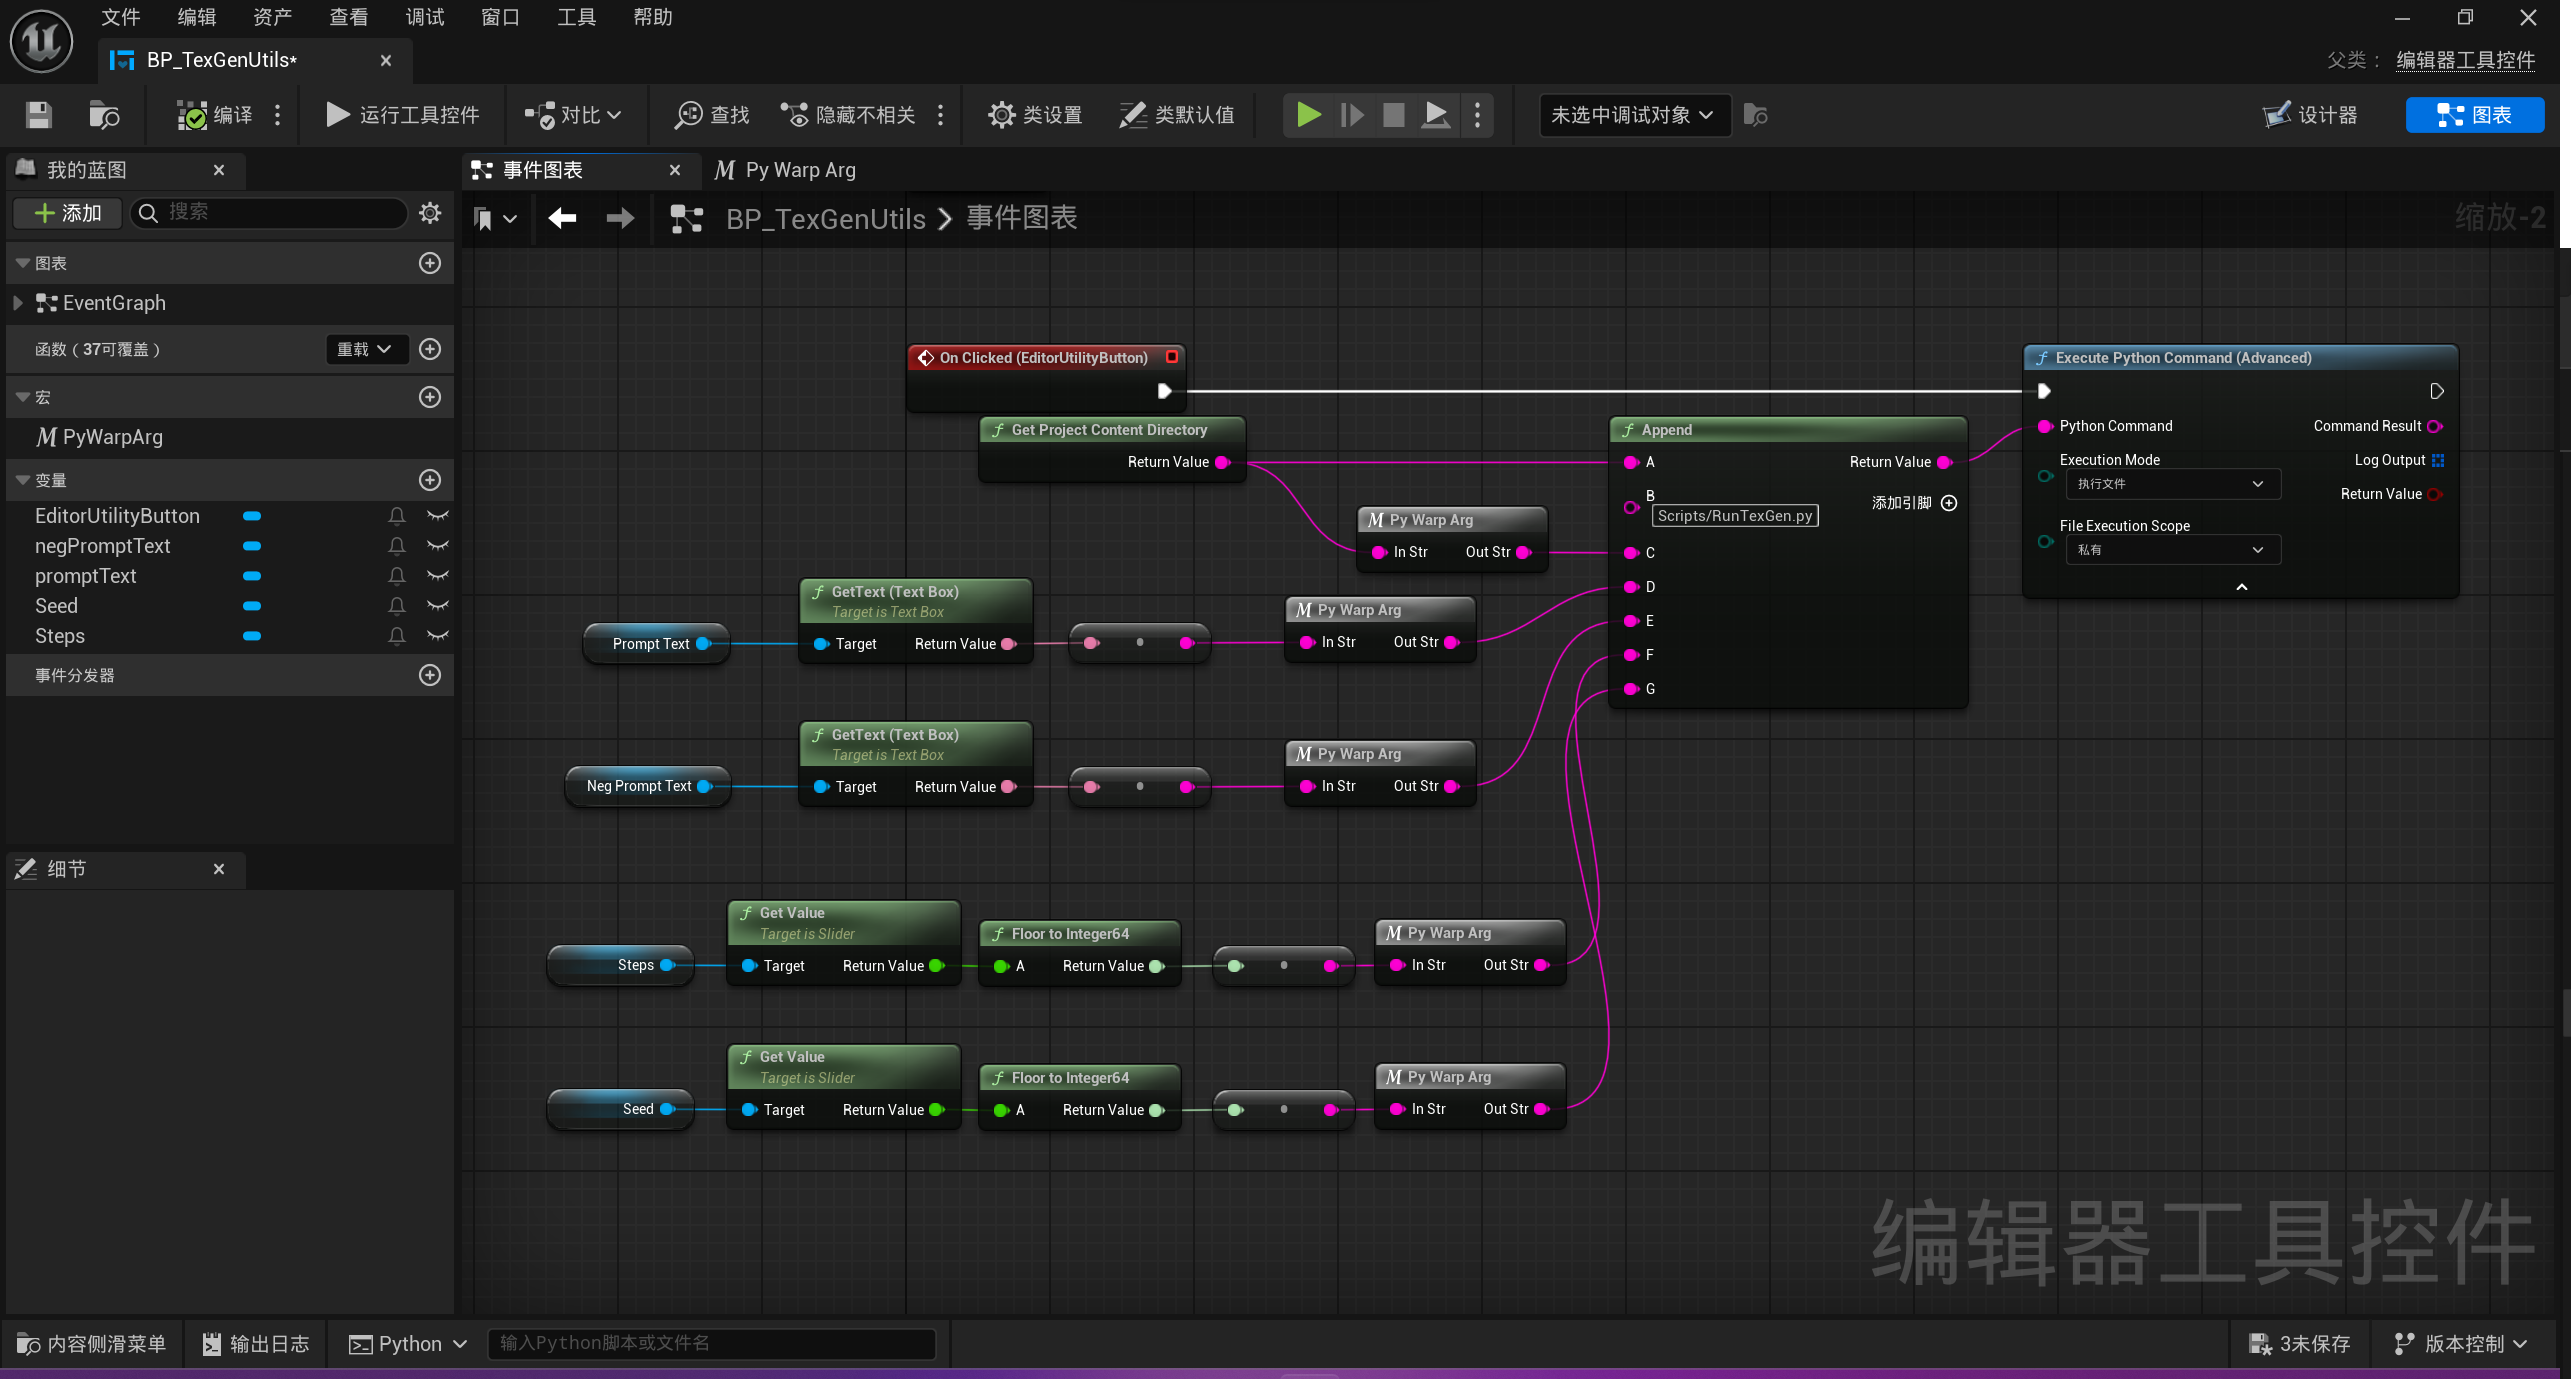Toggle notify bell for Seed variable

click(397, 606)
